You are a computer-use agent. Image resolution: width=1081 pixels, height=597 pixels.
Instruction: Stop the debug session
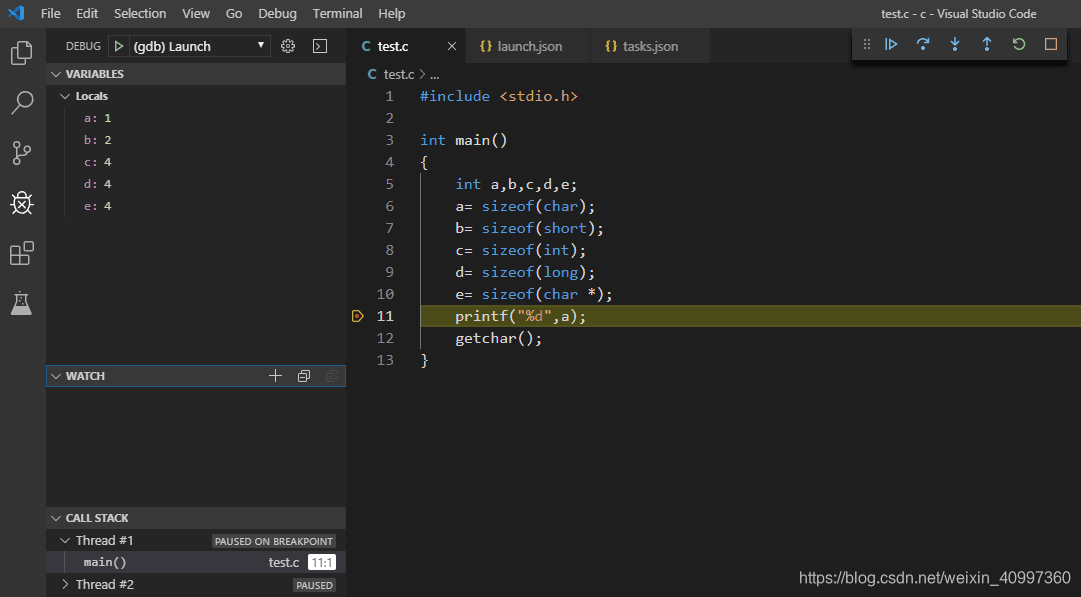point(1051,44)
